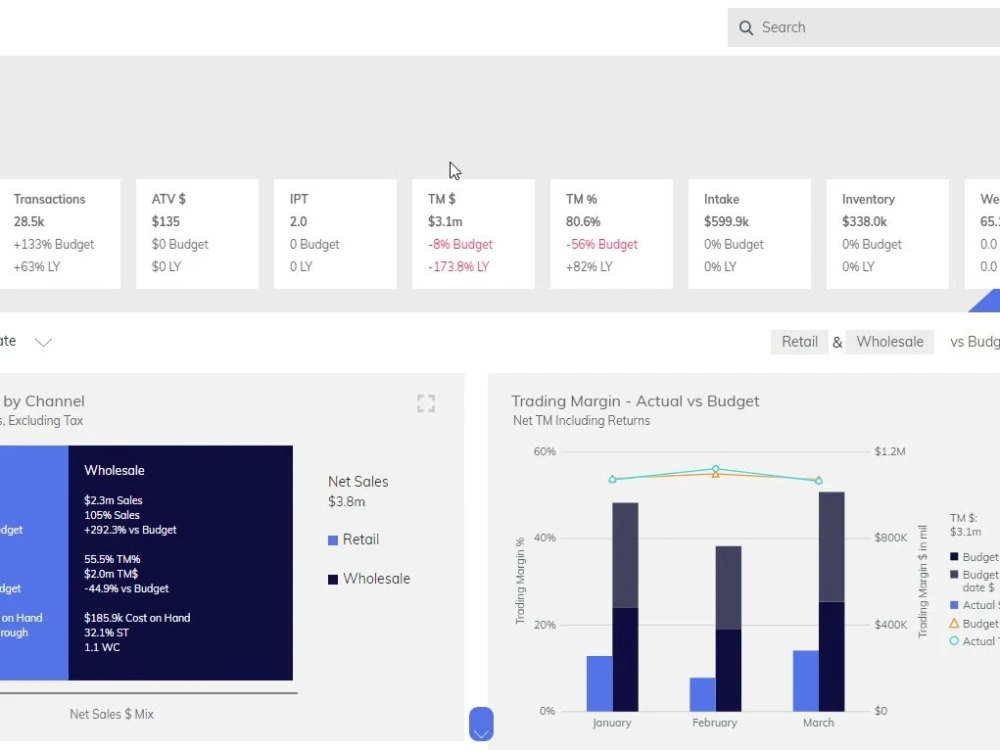Click the blue corner triangle expander
Screen dimensions: 1000x750
click(x=987, y=302)
